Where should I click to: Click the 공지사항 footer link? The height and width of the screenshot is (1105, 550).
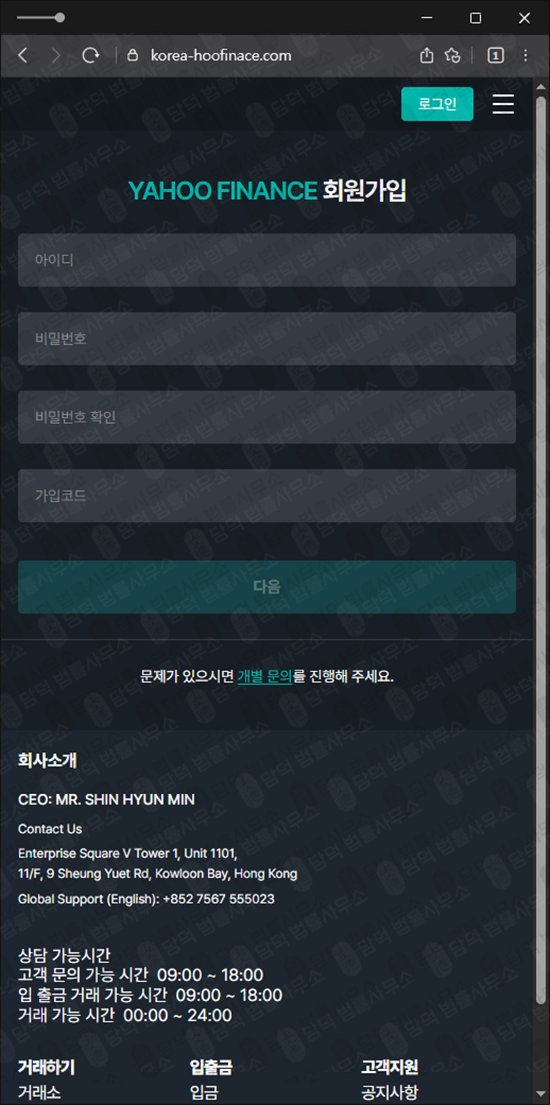pyautogui.click(x=389, y=1093)
